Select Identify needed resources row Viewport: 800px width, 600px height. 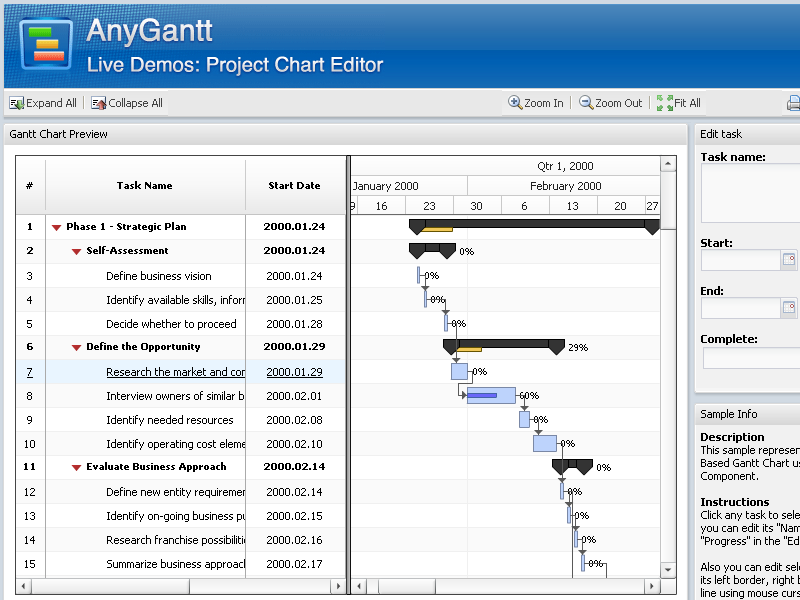pos(181,420)
